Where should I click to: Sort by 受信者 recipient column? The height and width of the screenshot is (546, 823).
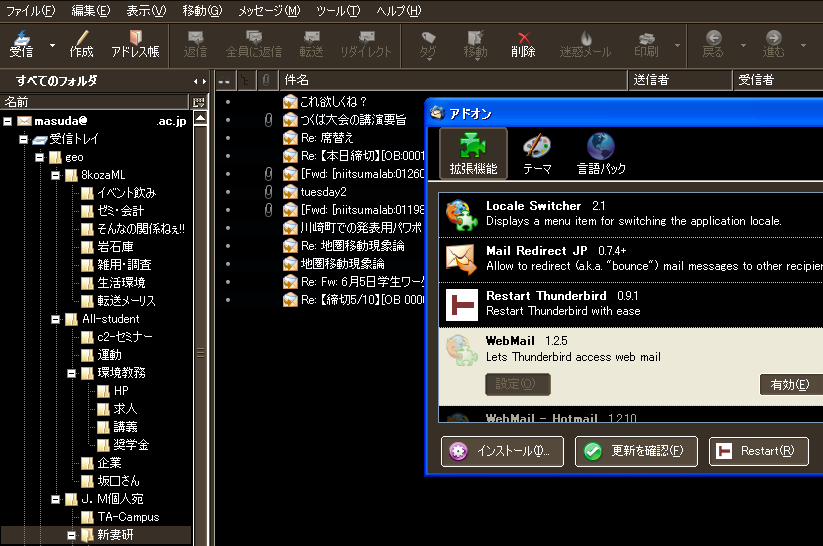pos(778,80)
